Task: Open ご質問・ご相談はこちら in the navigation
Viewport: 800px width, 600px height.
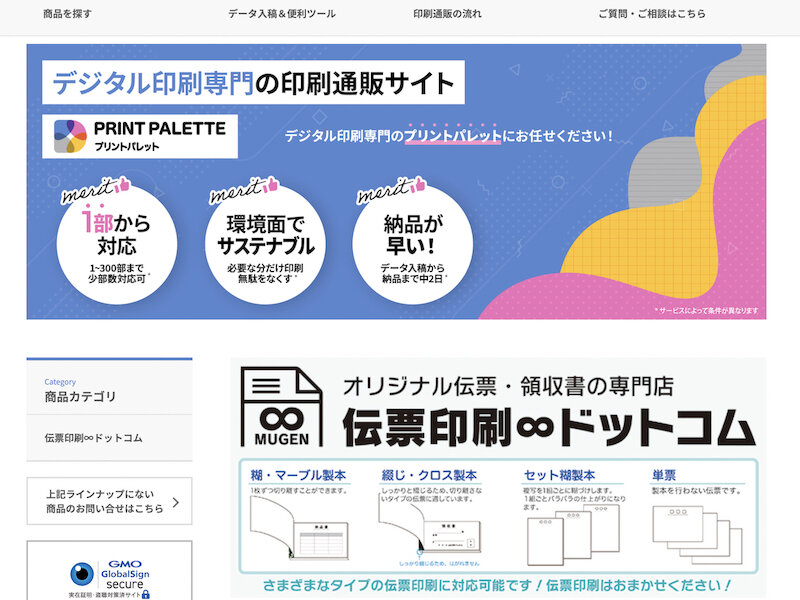Action: pyautogui.click(x=652, y=14)
